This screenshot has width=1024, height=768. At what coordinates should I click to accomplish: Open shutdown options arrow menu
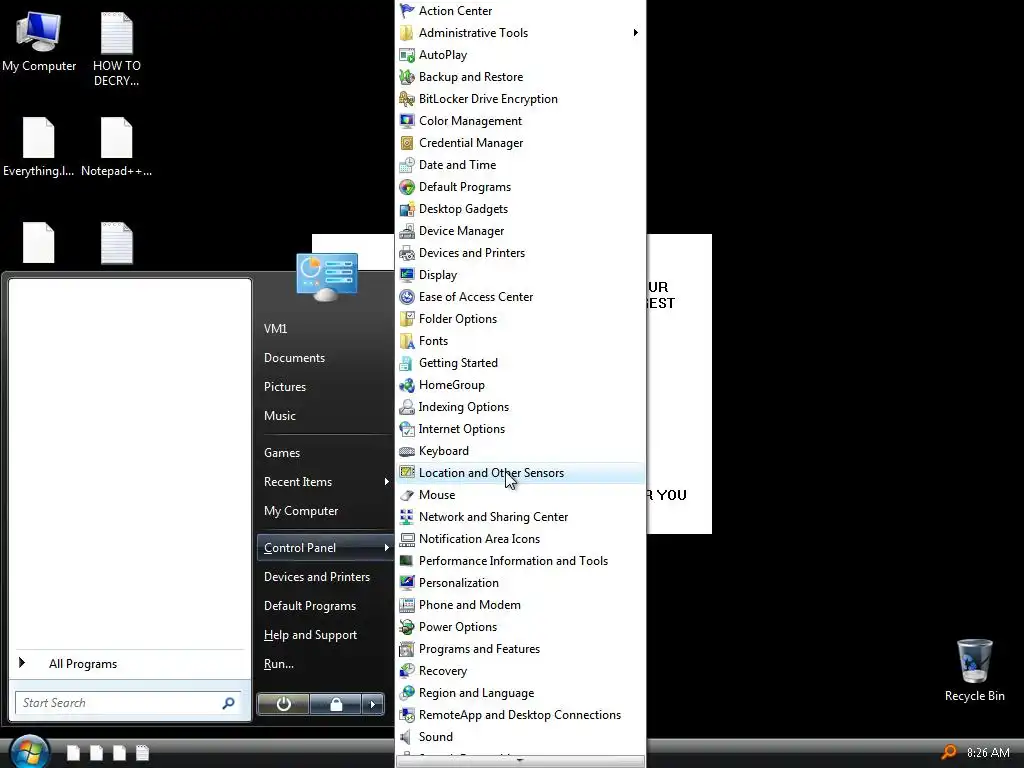click(x=373, y=704)
